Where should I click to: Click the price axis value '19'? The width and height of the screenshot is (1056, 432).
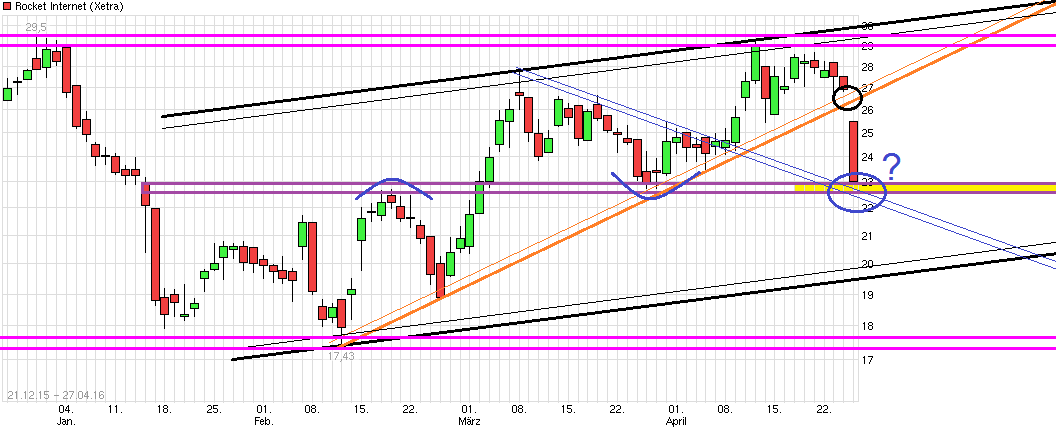pos(867,295)
